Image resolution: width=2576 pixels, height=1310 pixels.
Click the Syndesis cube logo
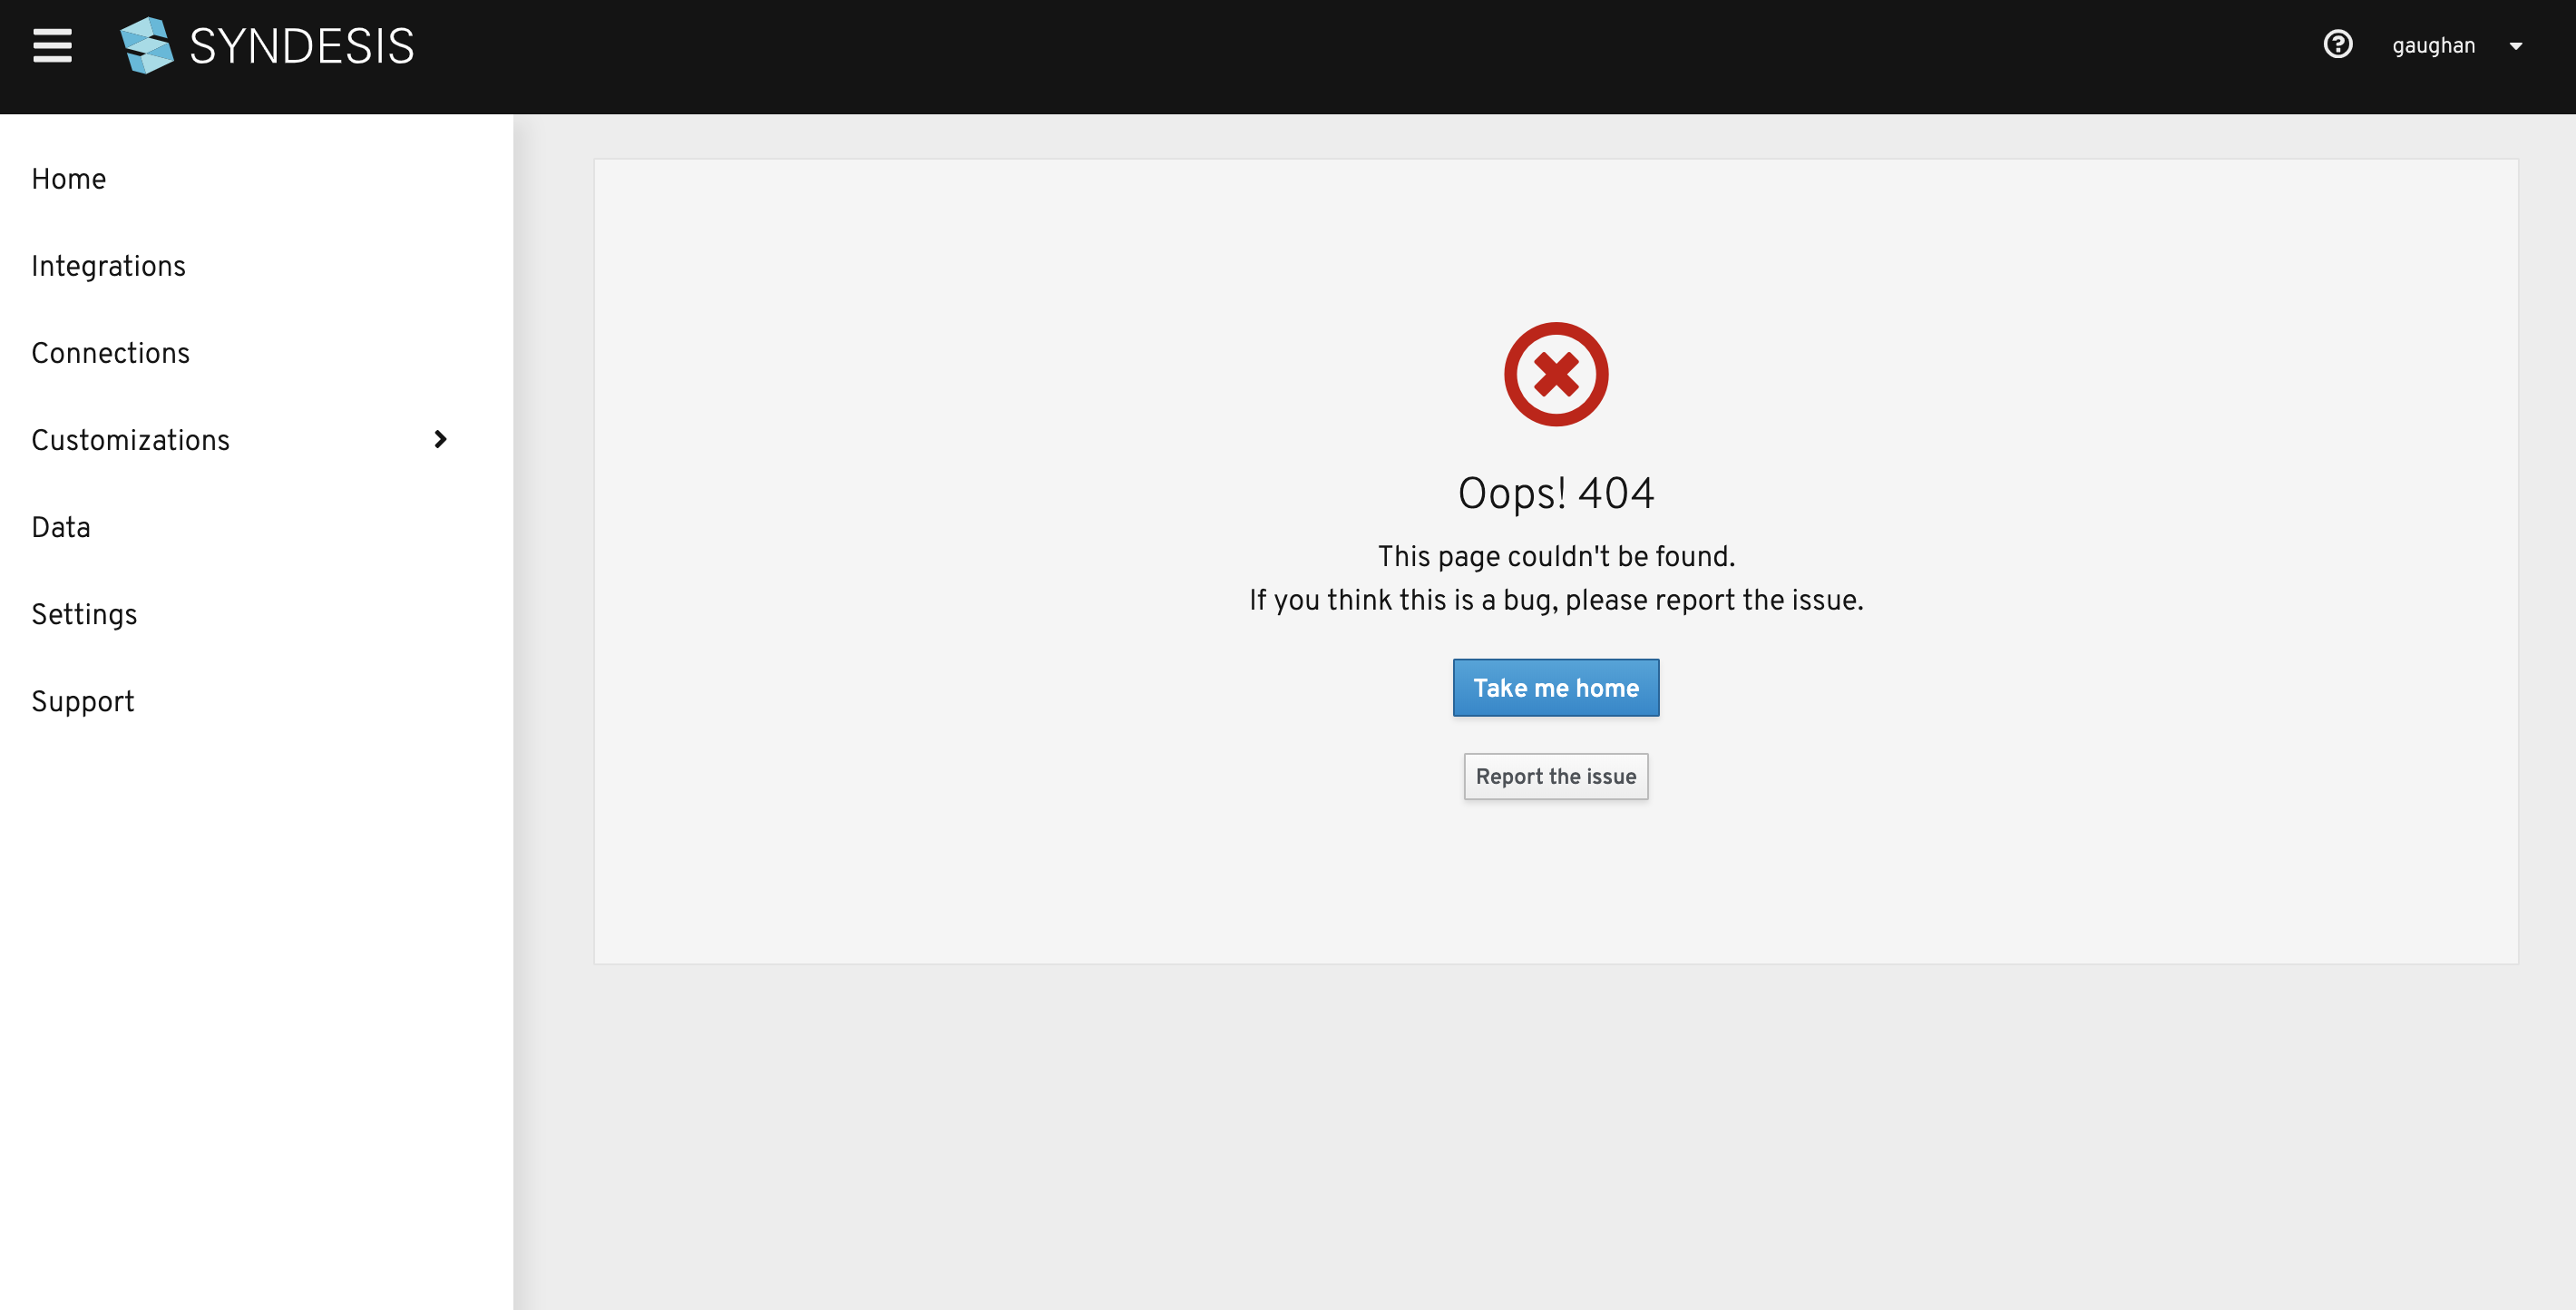coord(146,45)
